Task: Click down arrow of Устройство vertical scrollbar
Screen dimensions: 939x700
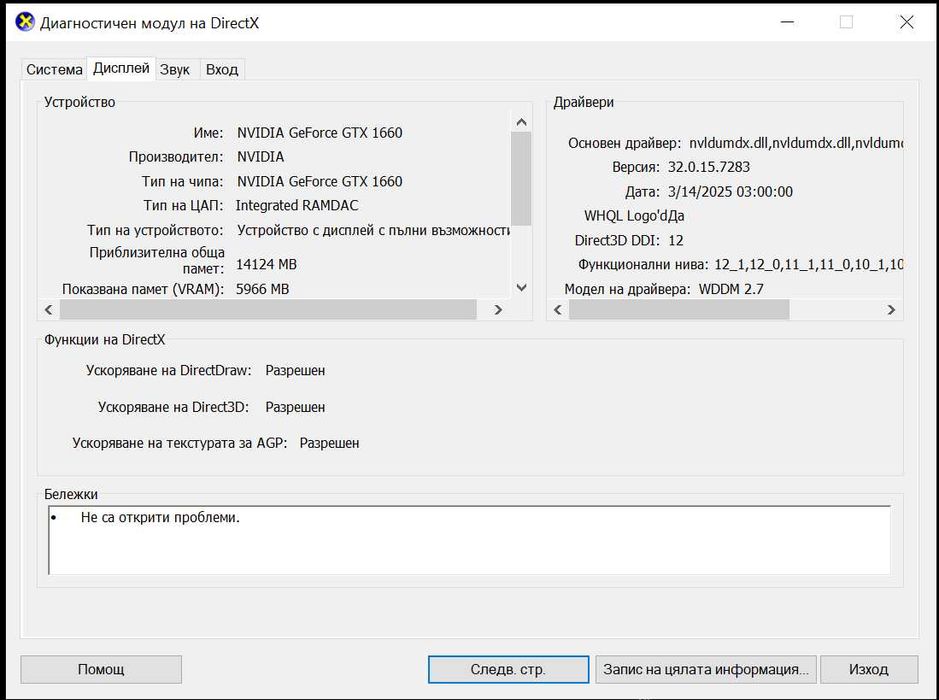Action: [x=522, y=287]
